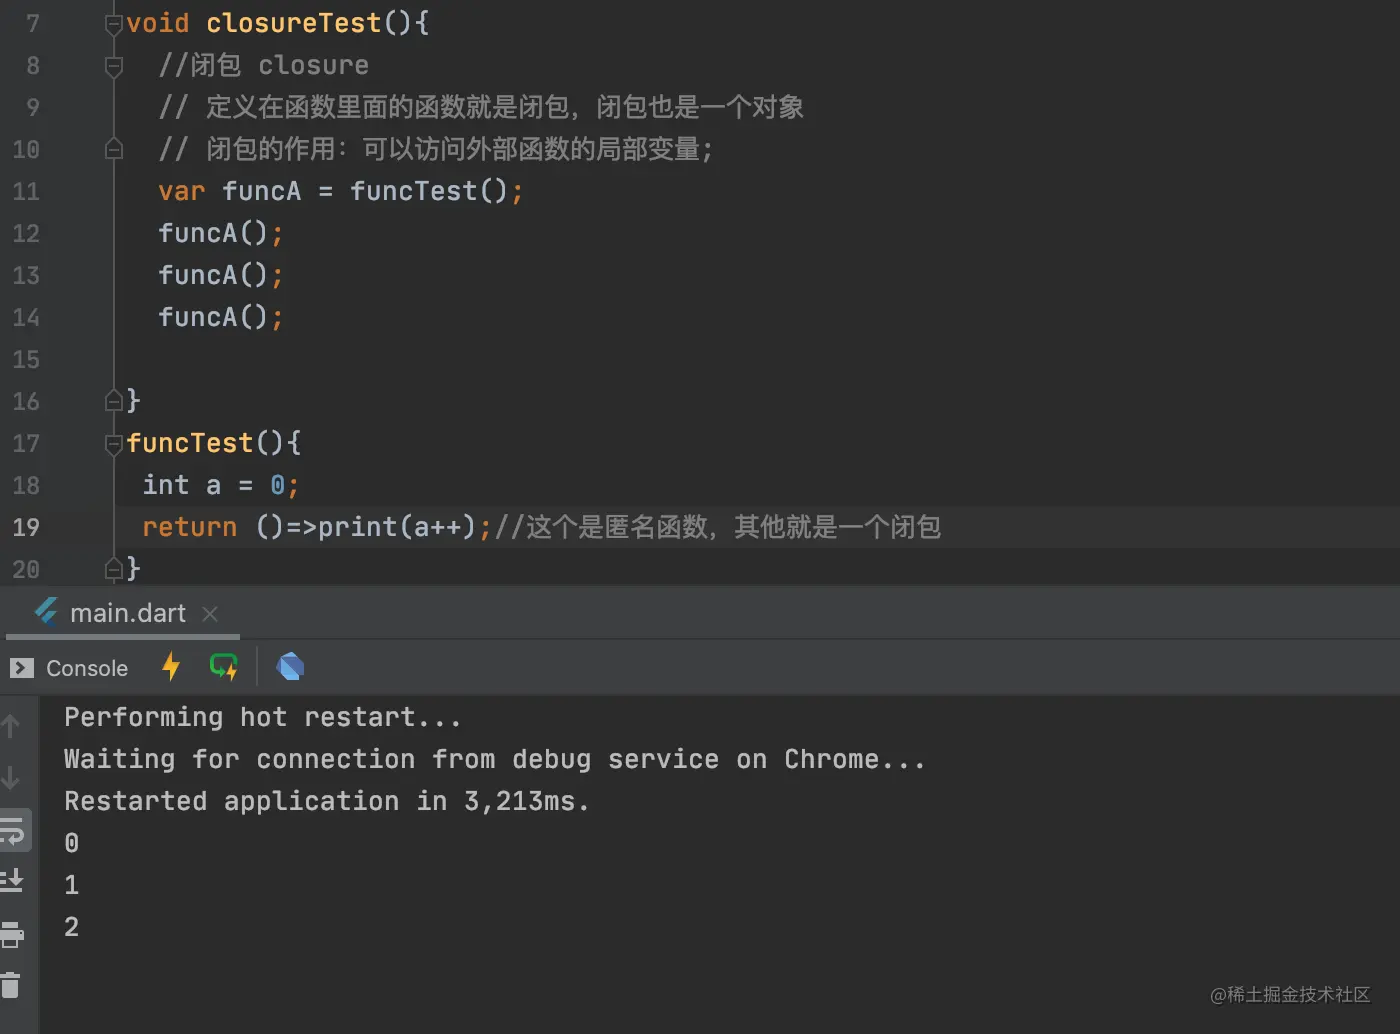Click the comment '闭包的作用' on line 10
Image resolution: width=1400 pixels, height=1034 pixels.
436,149
